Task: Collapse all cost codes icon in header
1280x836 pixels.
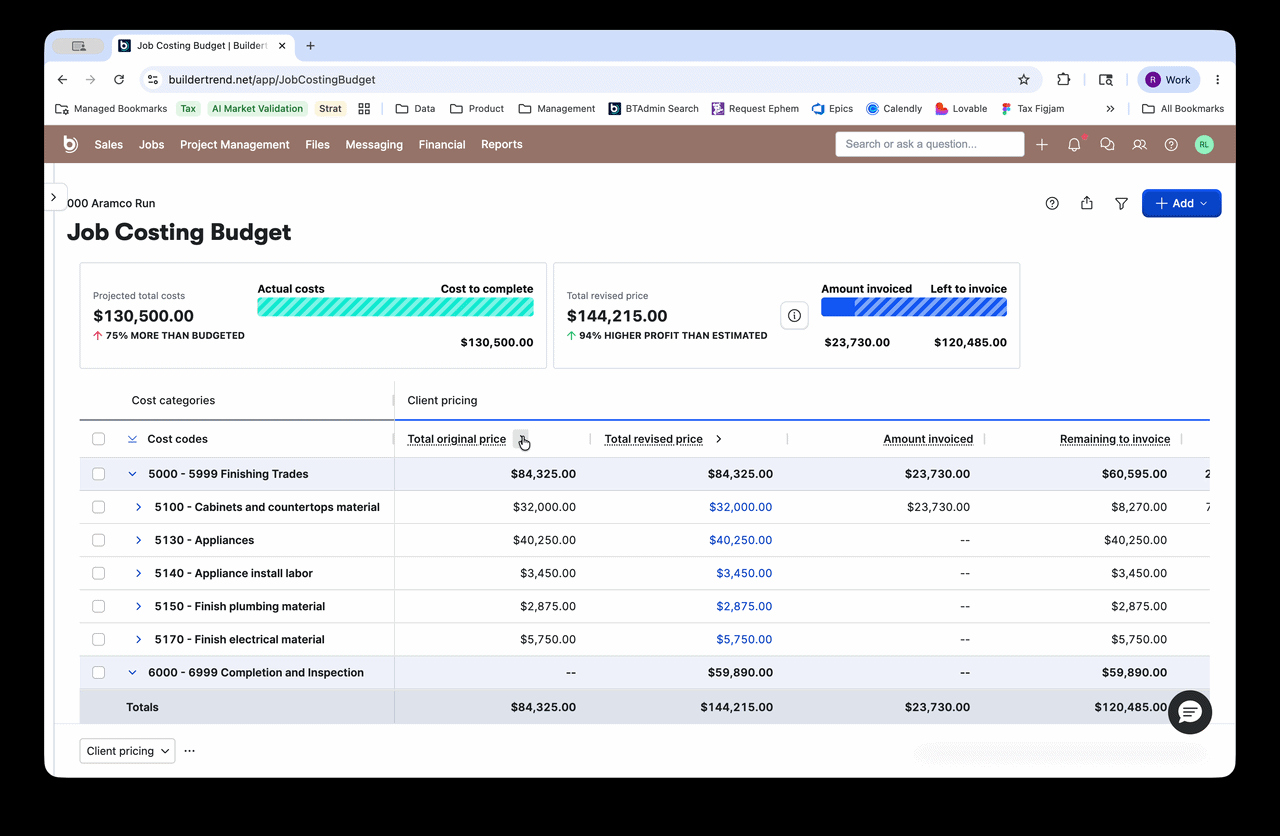Action: tap(132, 439)
